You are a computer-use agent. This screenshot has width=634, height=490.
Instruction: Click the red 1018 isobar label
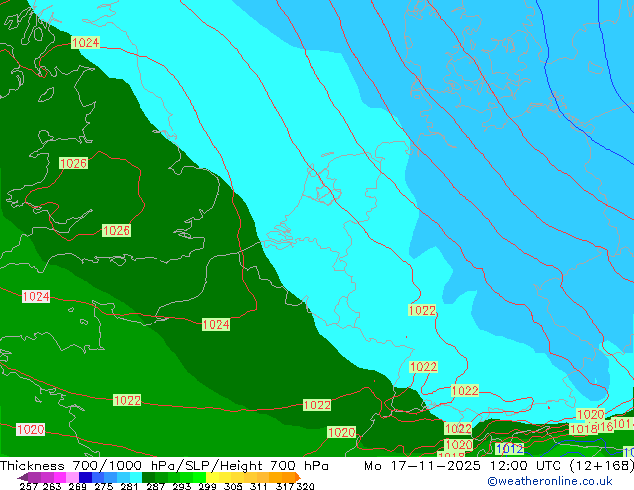click(x=583, y=429)
